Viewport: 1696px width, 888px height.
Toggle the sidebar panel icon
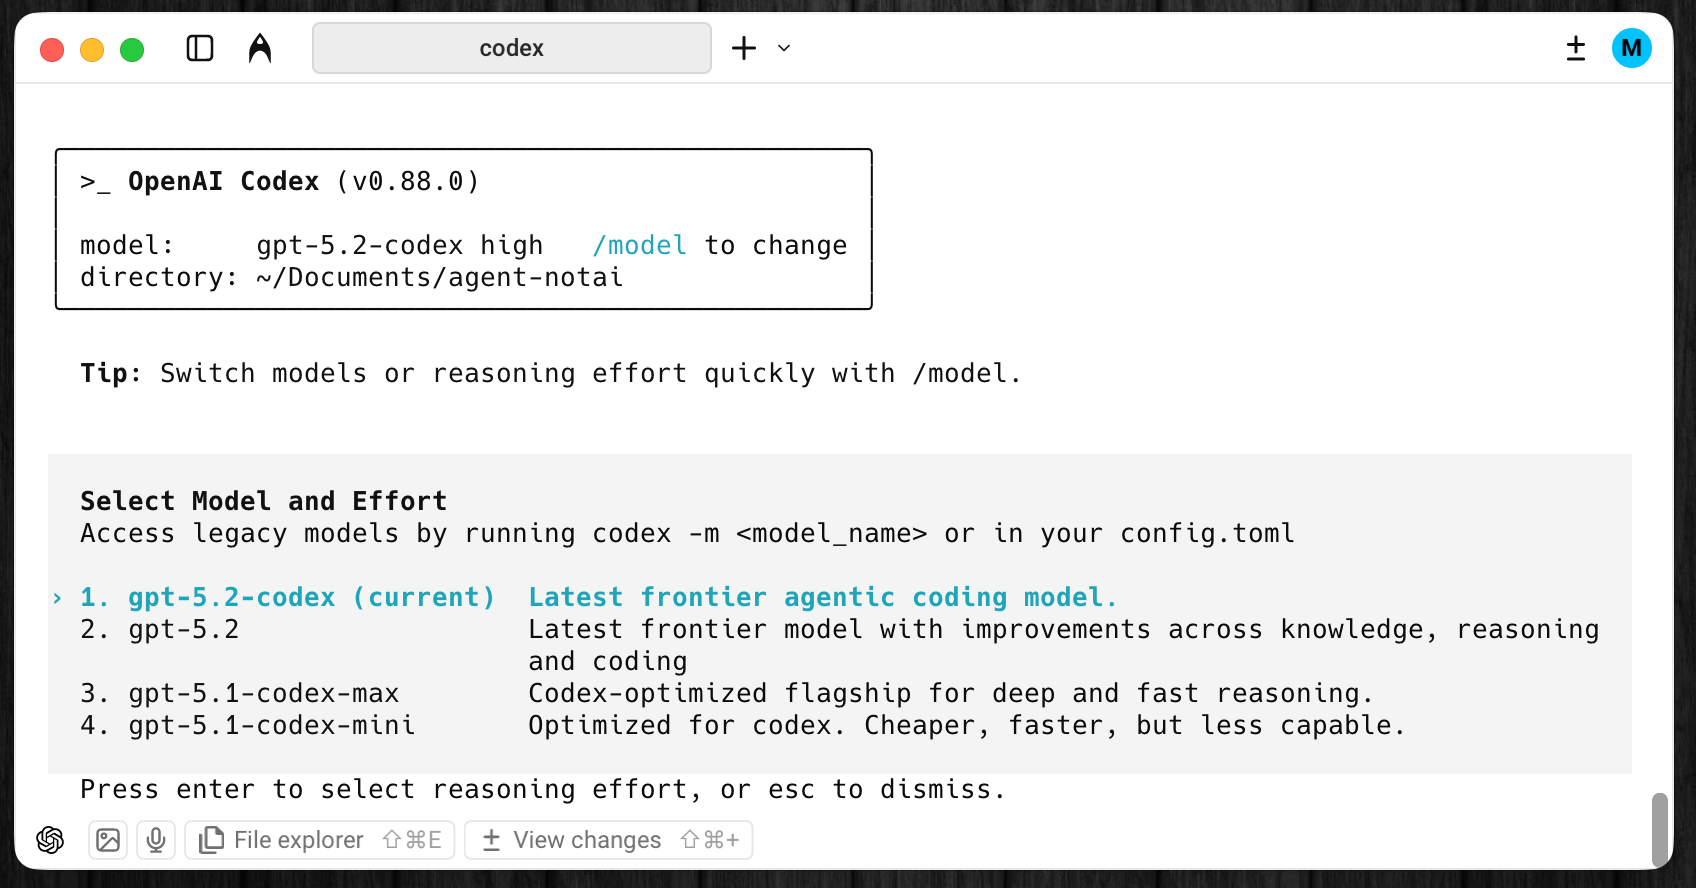pyautogui.click(x=200, y=48)
